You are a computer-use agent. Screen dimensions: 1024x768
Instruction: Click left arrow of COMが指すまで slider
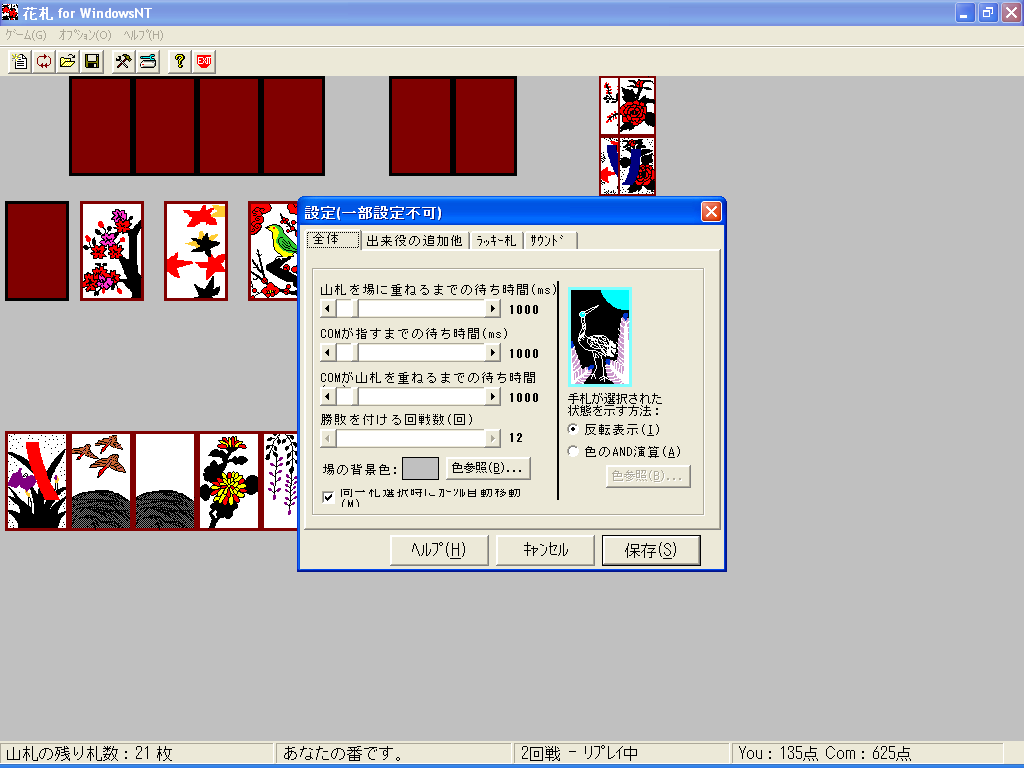coord(328,353)
